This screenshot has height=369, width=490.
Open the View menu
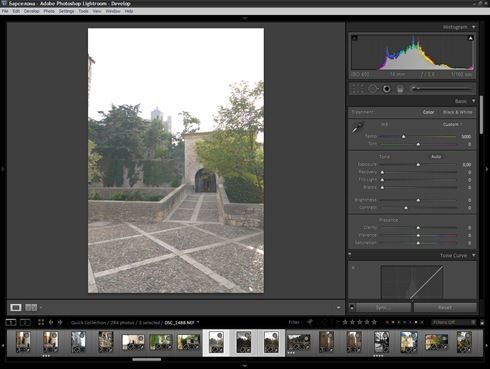coord(97,11)
